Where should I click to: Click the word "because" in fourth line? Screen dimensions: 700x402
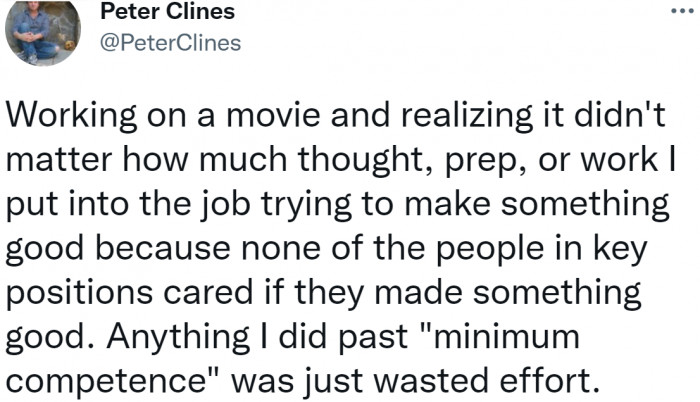pos(163,248)
